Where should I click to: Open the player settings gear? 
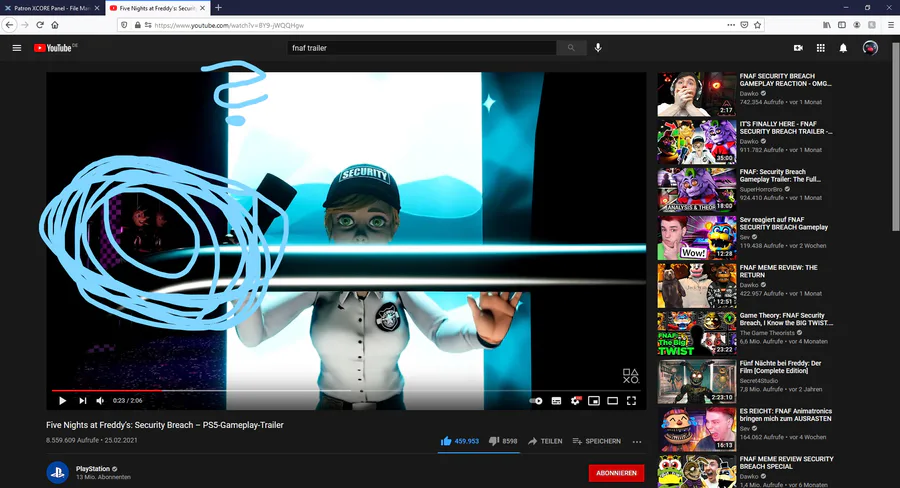(x=575, y=401)
